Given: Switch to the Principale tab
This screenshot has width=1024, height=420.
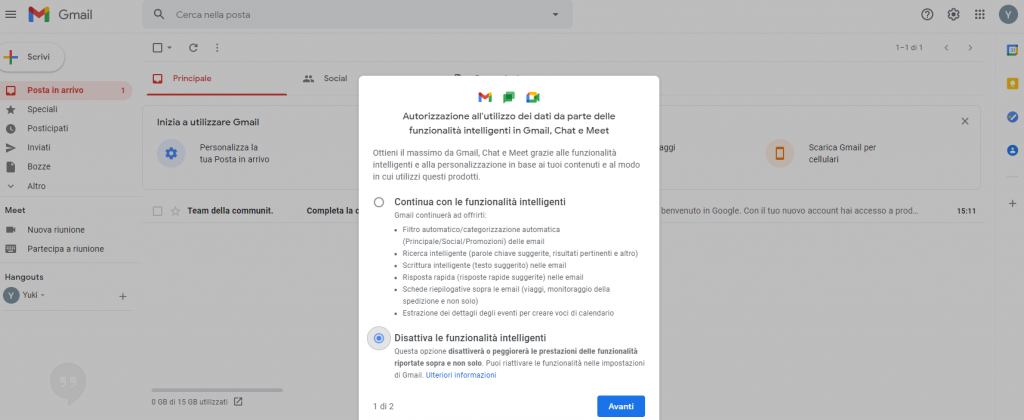Looking at the screenshot, I should pos(215,78).
